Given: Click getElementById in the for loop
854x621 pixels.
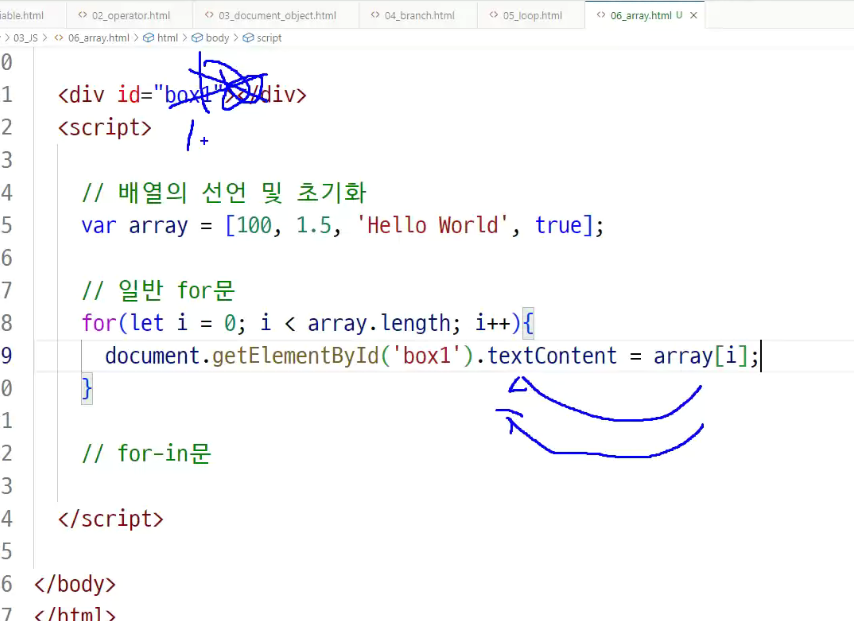Looking at the screenshot, I should [295, 356].
